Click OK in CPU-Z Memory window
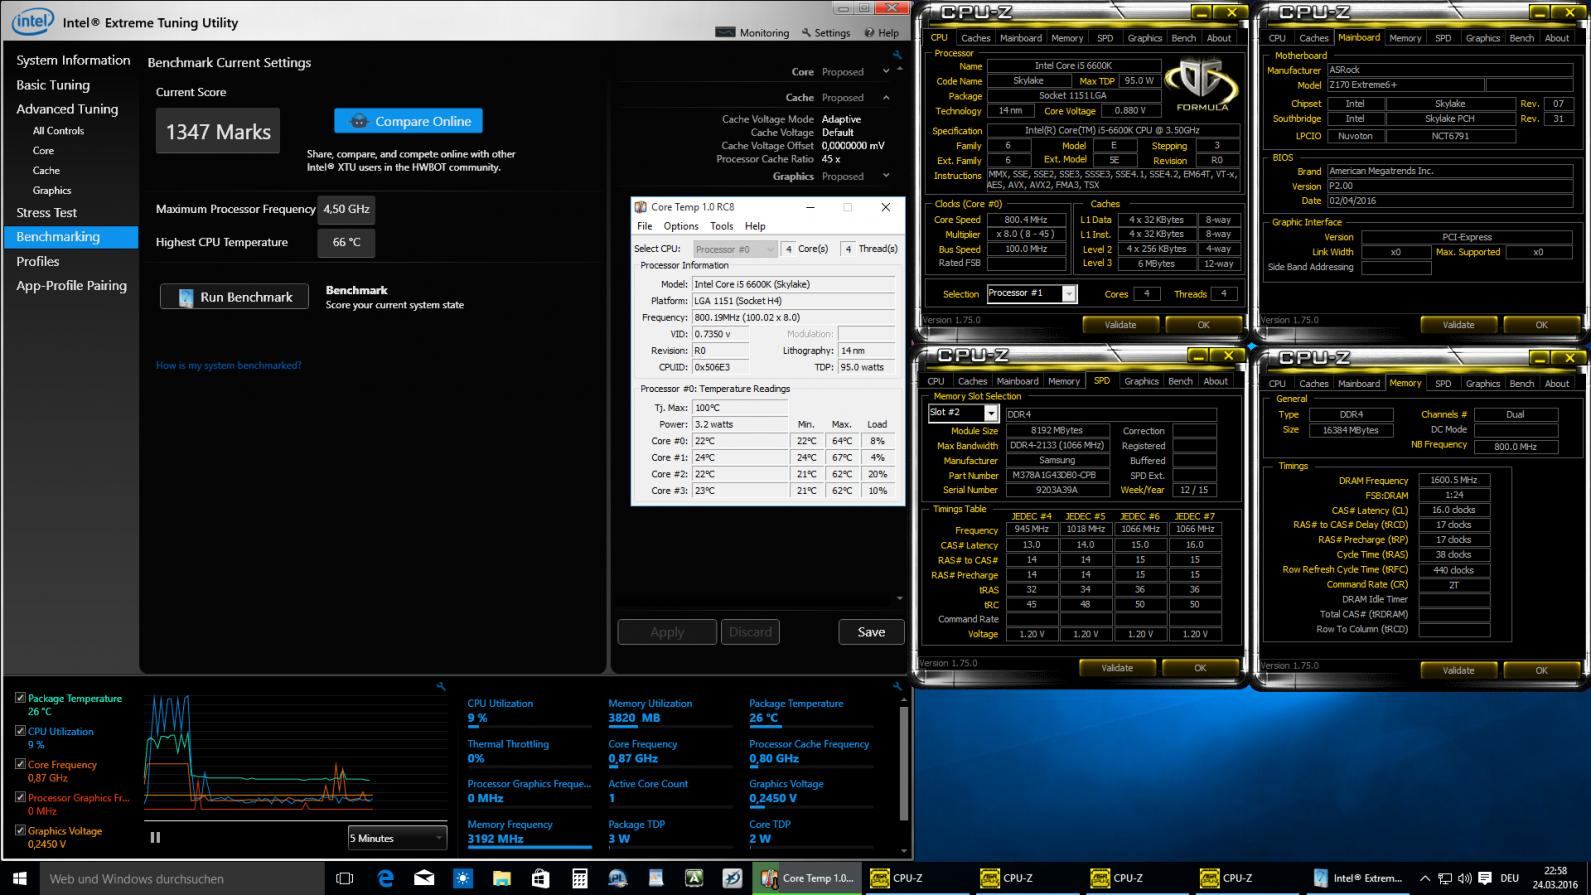Image resolution: width=1591 pixels, height=895 pixels. point(1541,670)
